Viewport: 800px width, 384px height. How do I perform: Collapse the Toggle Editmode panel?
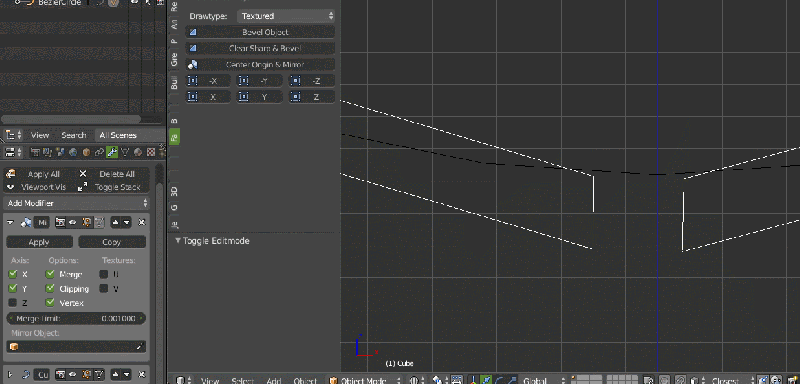[x=178, y=240]
